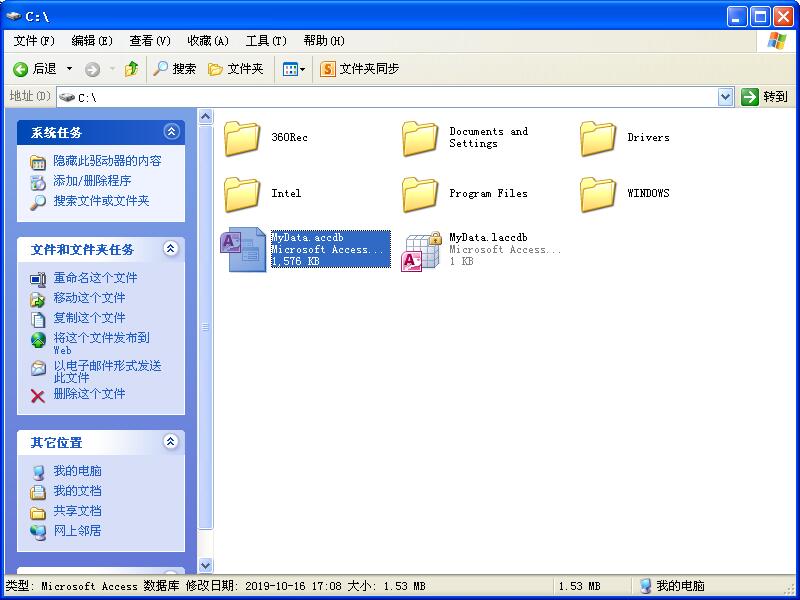Image resolution: width=800 pixels, height=600 pixels.
Task: Click the 文件夹同步 sync button
Action: (x=359, y=69)
